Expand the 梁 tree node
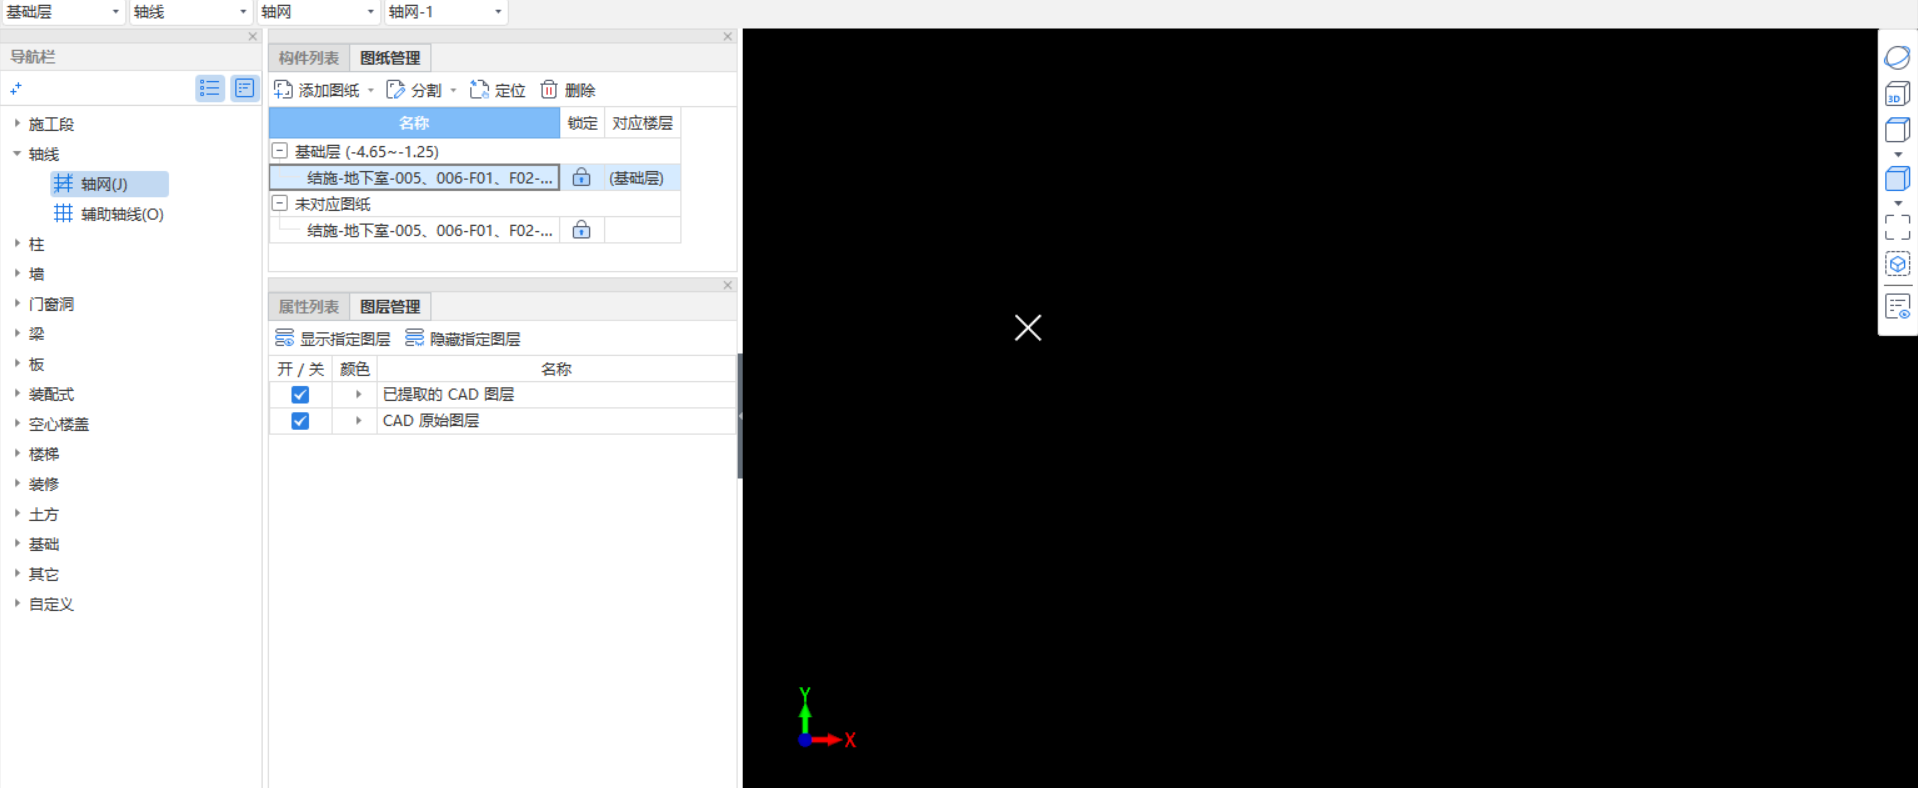 (x=17, y=334)
